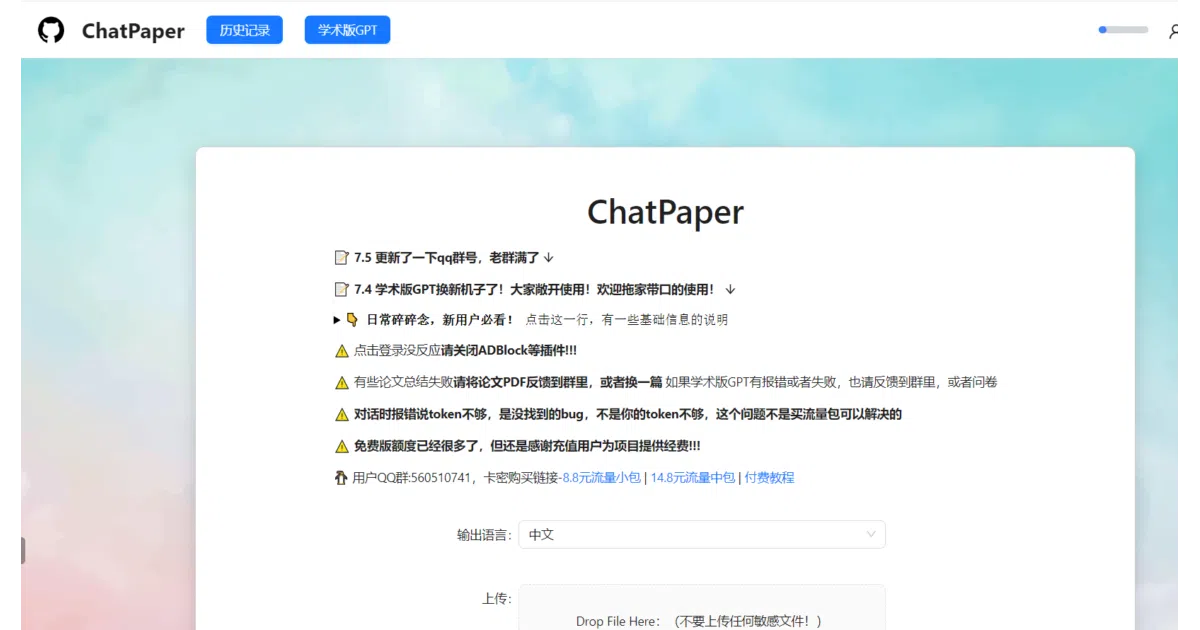Click warning icon next to 有些论文总结失败
This screenshot has height=630, width=1200.
point(342,382)
